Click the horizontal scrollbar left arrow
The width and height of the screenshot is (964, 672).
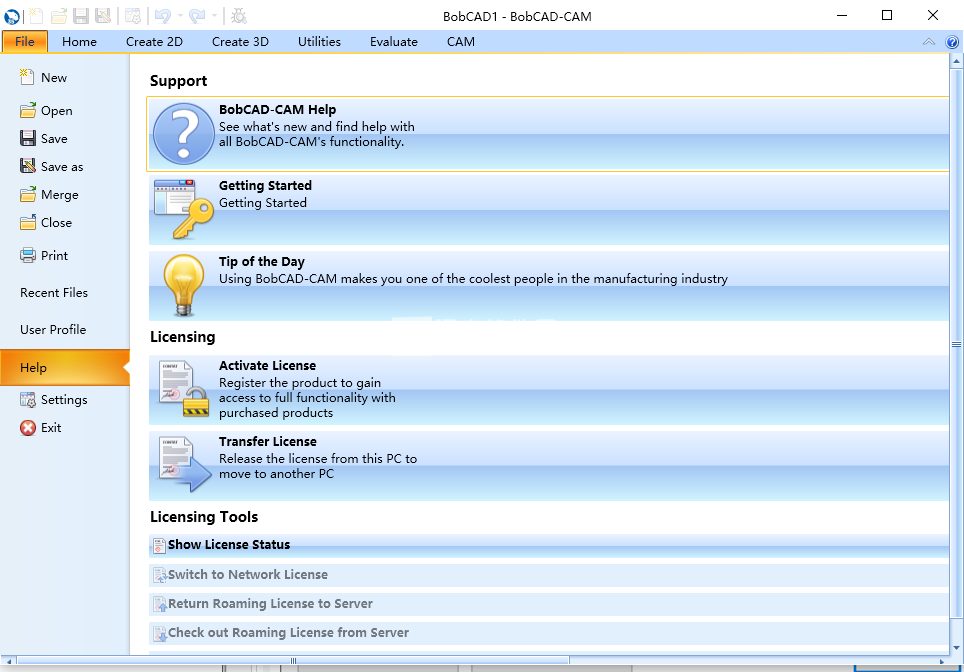pyautogui.click(x=8, y=662)
